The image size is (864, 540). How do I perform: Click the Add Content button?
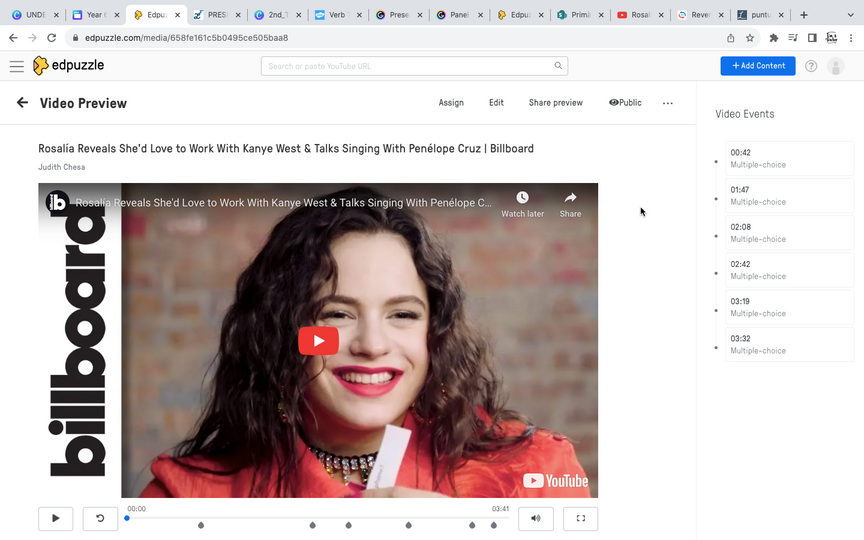click(x=758, y=66)
